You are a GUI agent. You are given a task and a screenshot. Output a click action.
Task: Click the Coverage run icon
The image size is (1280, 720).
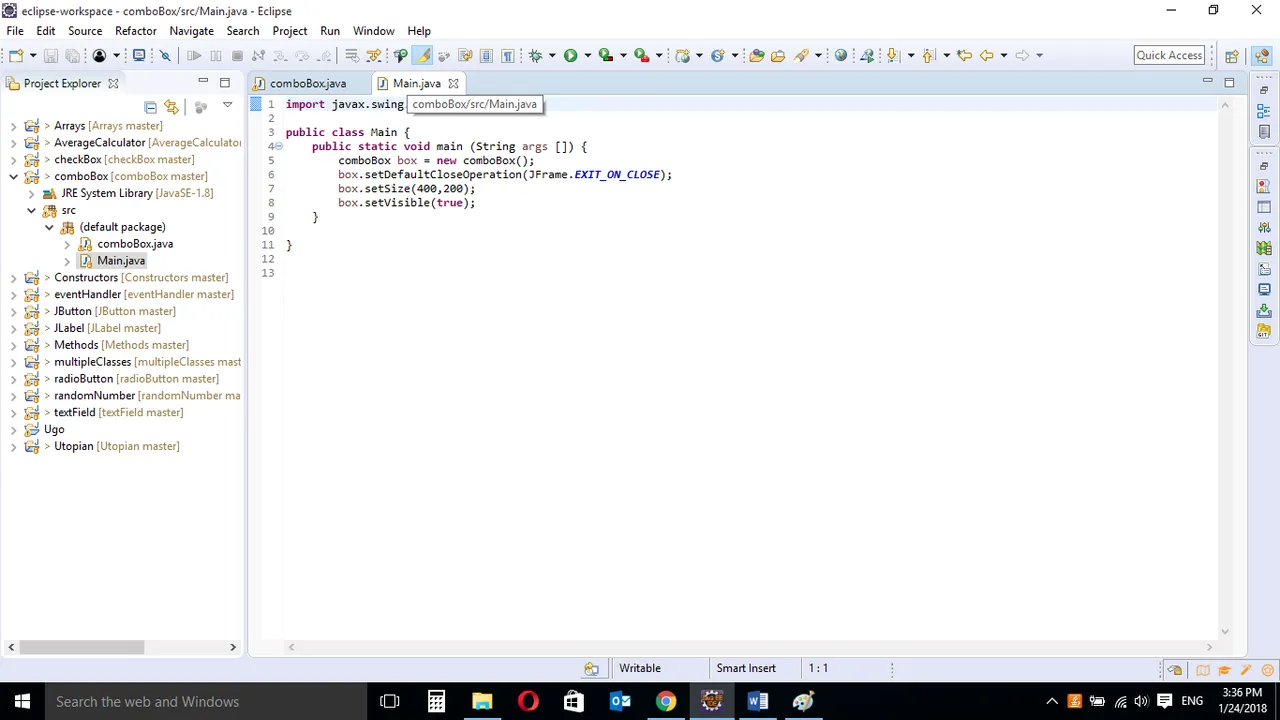coord(605,55)
